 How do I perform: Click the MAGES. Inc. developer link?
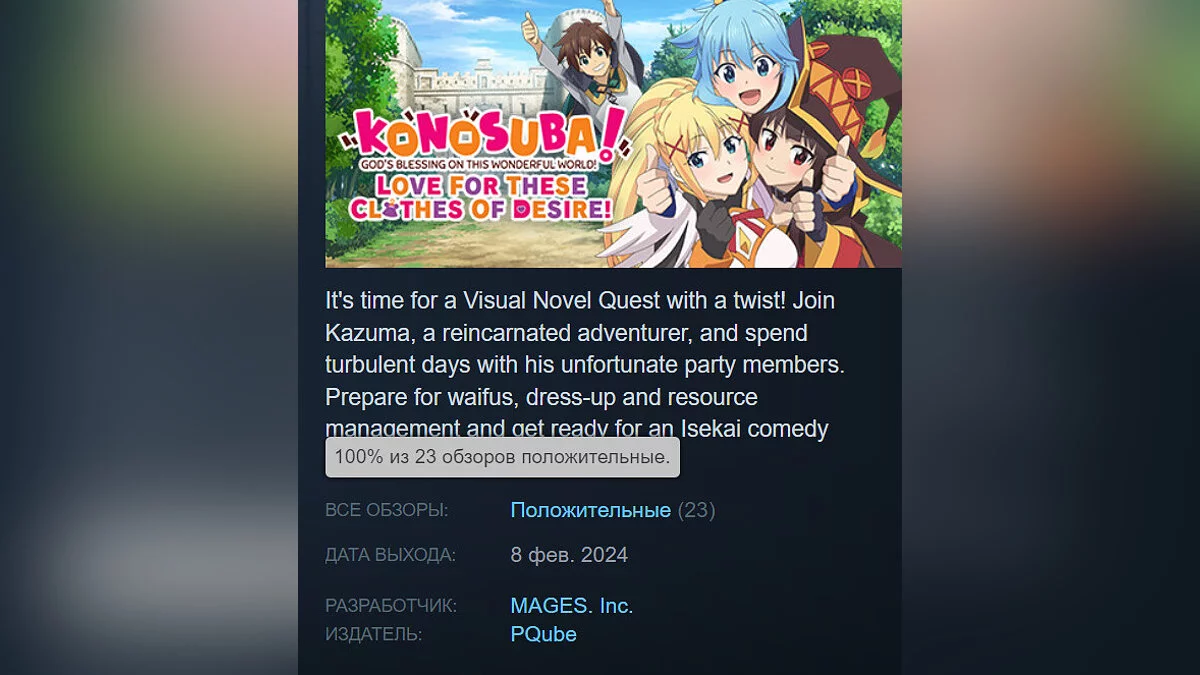(572, 606)
